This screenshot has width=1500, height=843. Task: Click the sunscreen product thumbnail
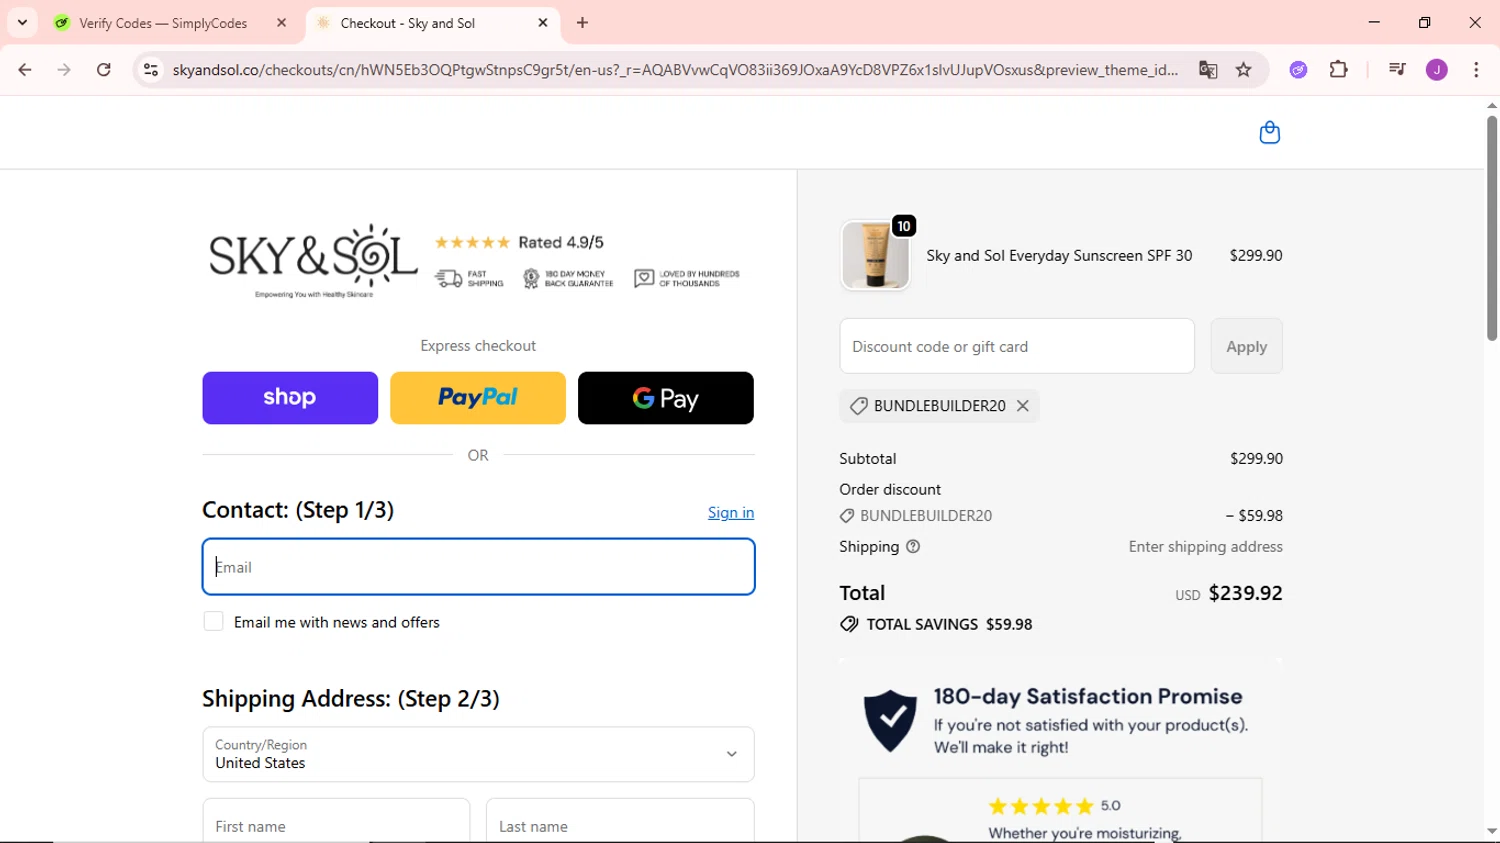(x=876, y=256)
